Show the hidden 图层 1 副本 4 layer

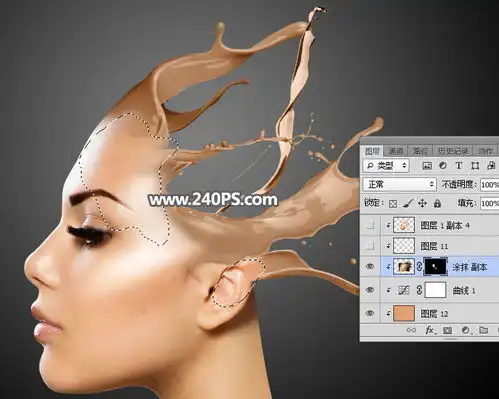point(370,226)
